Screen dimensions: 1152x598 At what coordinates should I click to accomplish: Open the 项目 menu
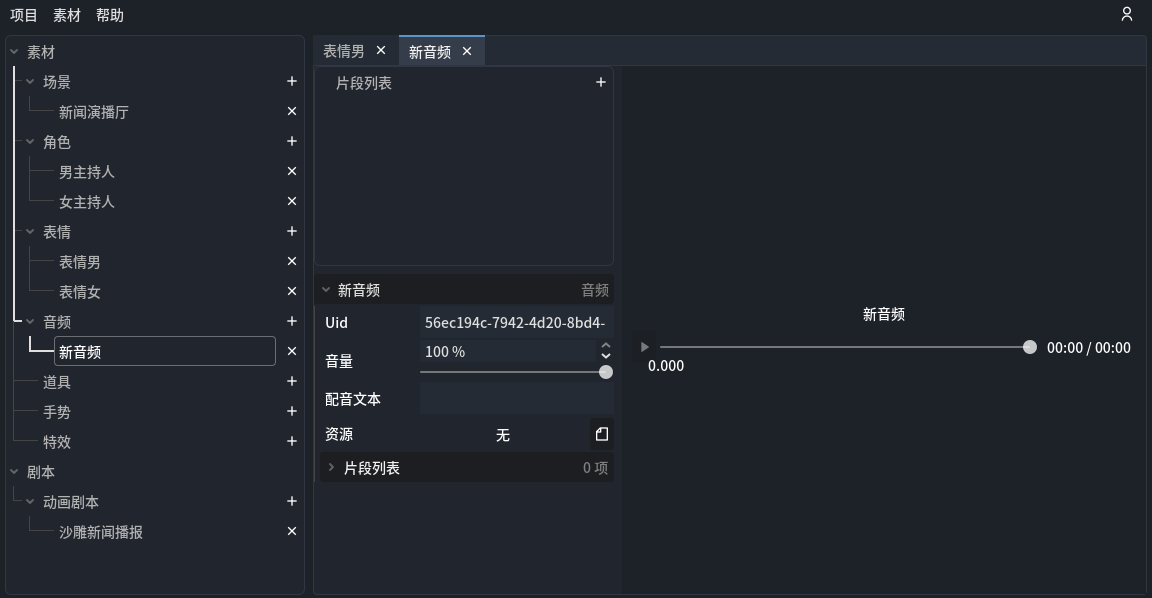[22, 14]
